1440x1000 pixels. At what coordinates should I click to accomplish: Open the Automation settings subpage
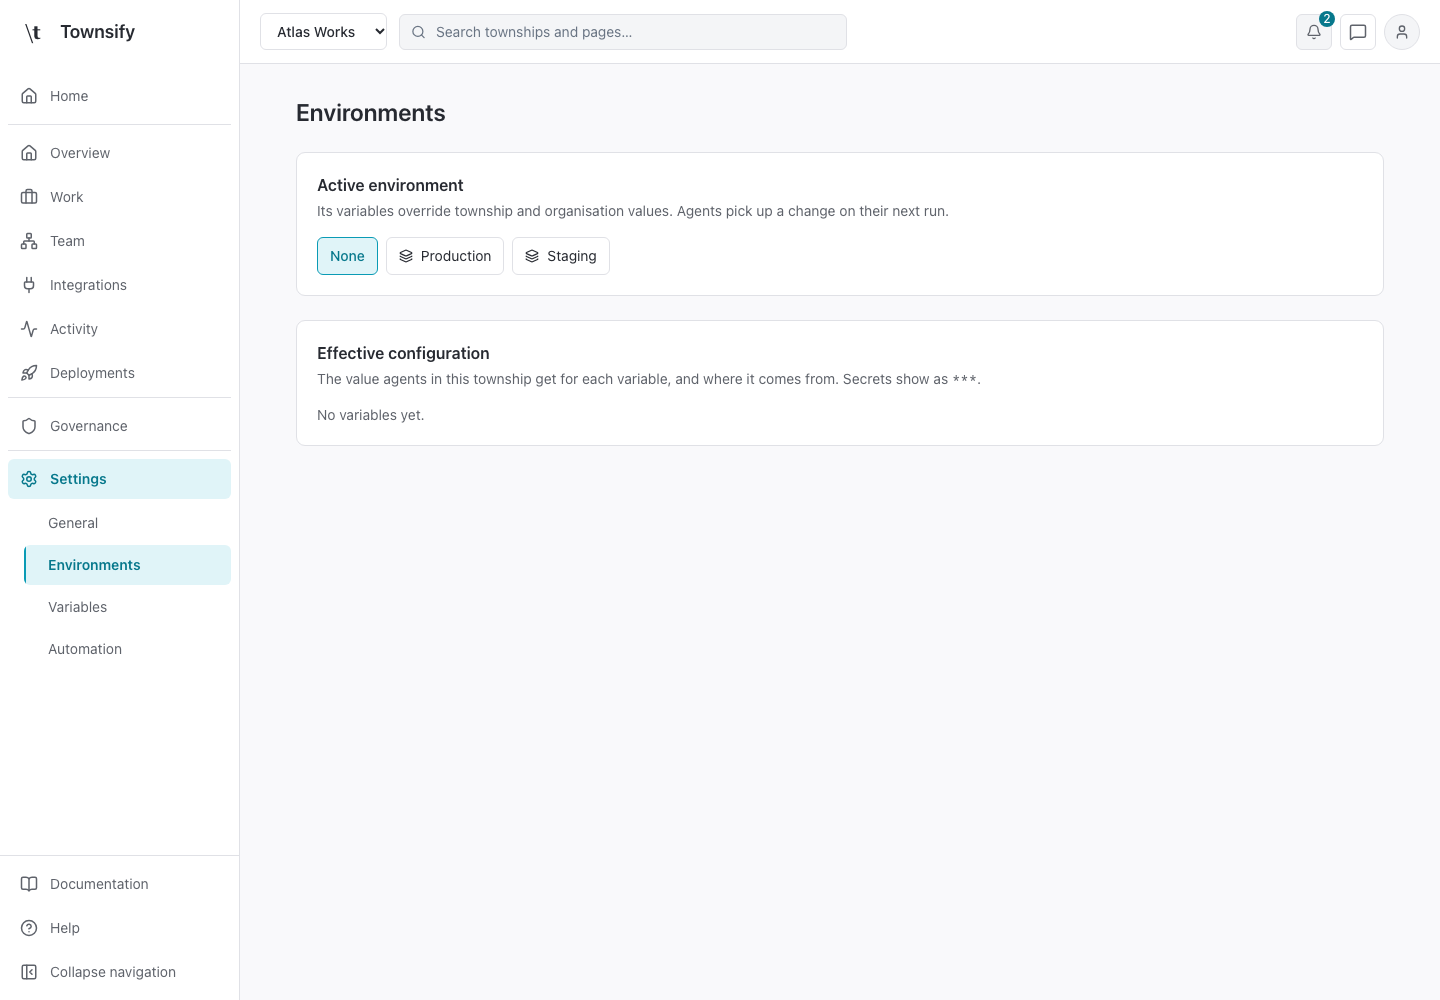[127, 649]
